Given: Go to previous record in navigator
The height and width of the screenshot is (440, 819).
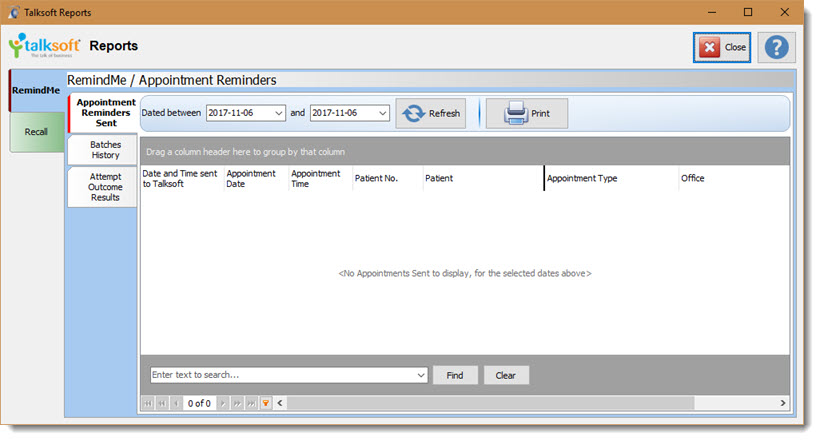Looking at the screenshot, I should [x=177, y=403].
